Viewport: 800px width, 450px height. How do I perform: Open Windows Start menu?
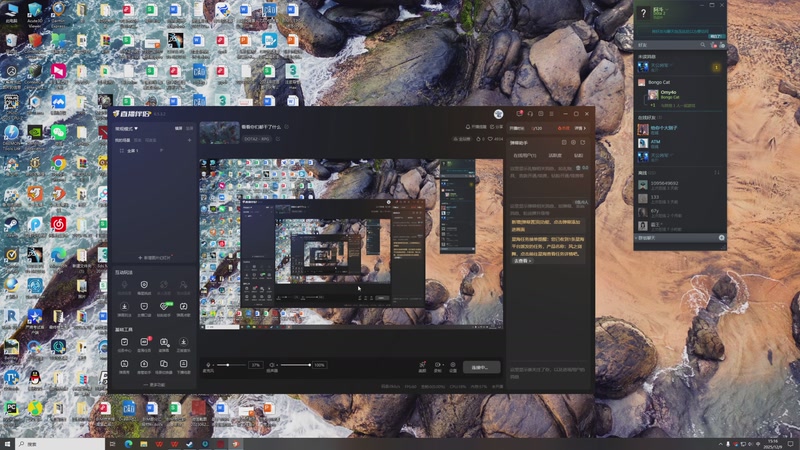[x=7, y=444]
